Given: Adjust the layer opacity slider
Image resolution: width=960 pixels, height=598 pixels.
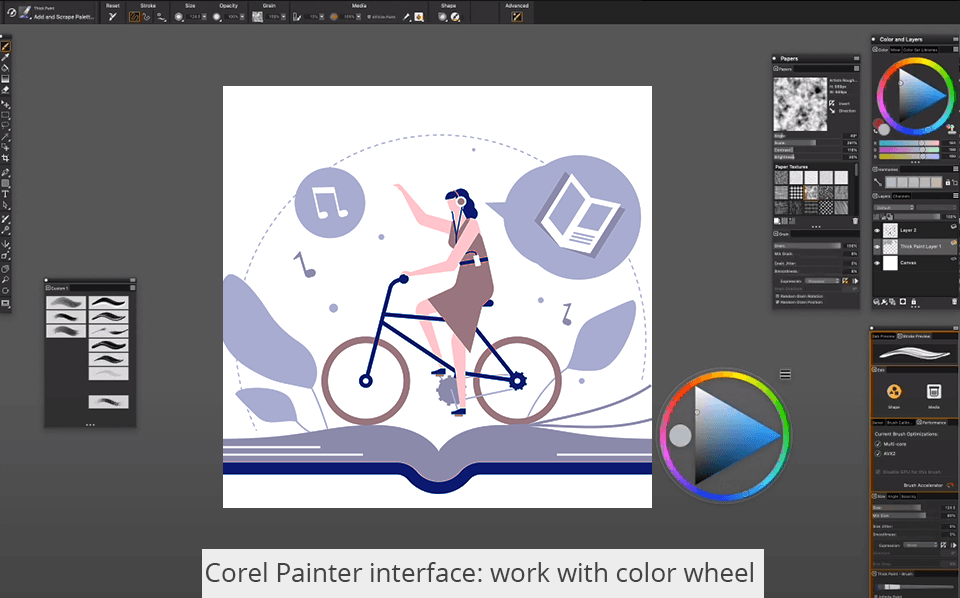Looking at the screenshot, I should click(x=918, y=217).
